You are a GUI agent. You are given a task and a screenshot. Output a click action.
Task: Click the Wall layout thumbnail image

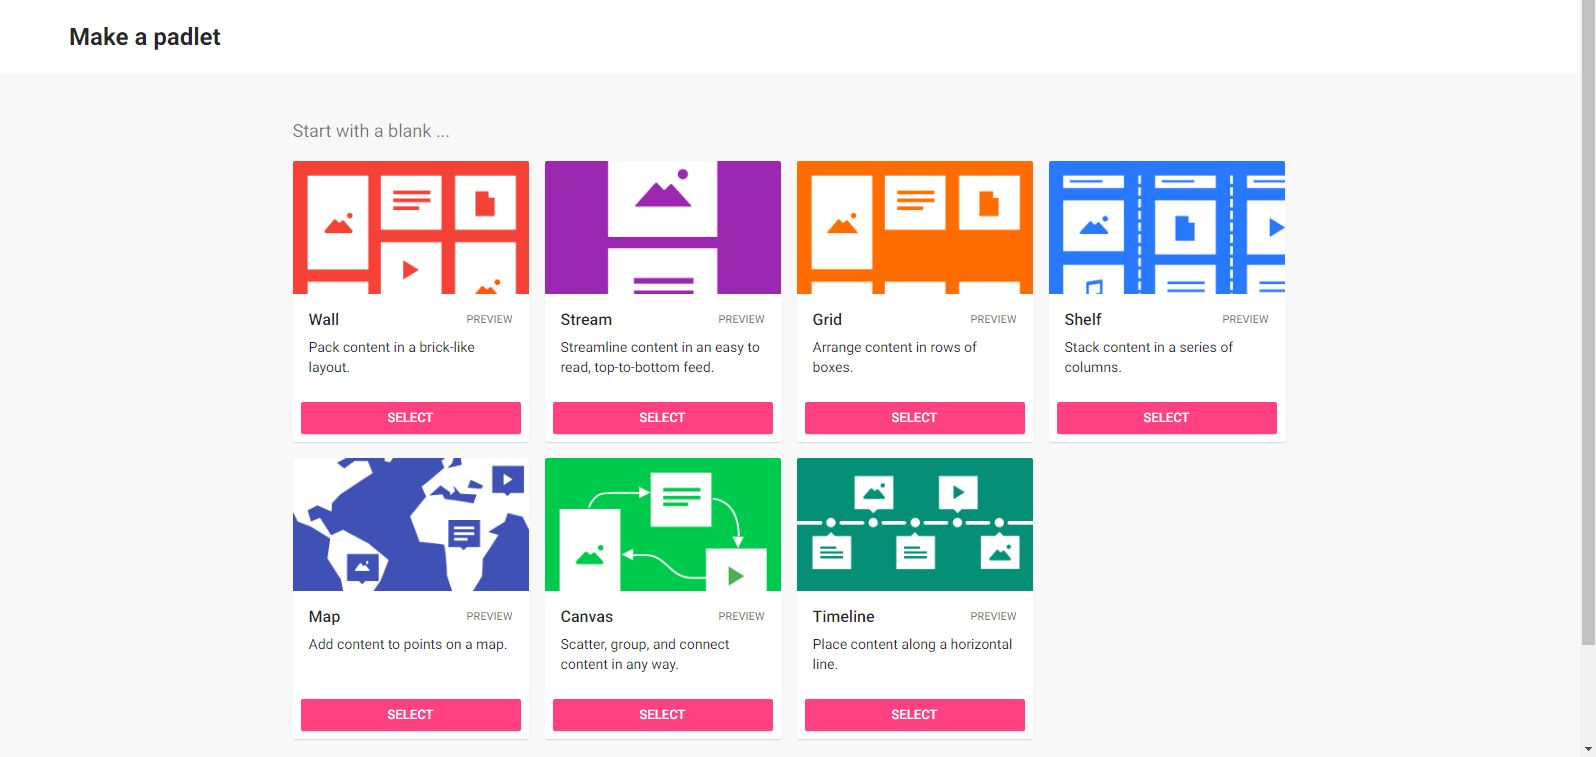(410, 227)
